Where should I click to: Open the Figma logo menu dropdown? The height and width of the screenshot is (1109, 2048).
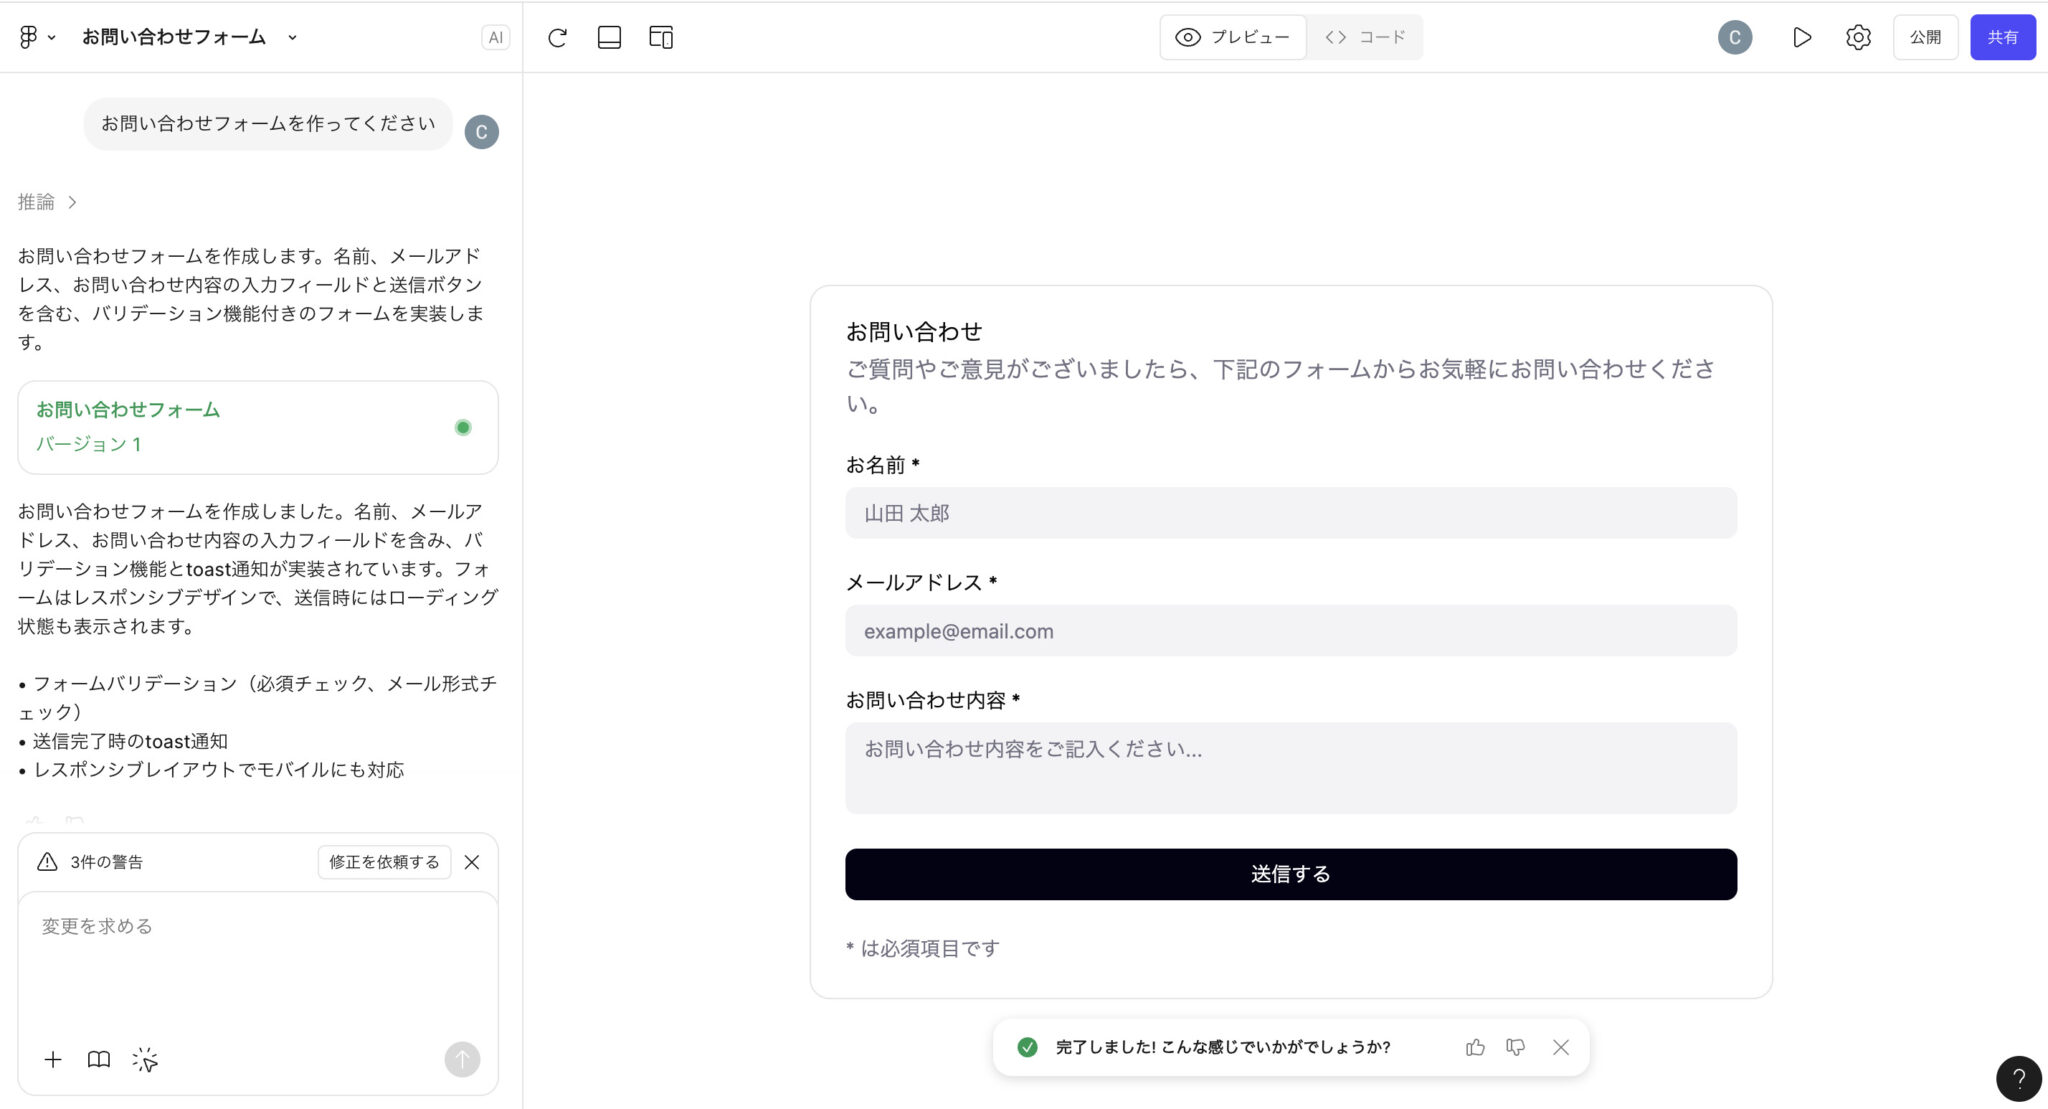pyautogui.click(x=36, y=38)
